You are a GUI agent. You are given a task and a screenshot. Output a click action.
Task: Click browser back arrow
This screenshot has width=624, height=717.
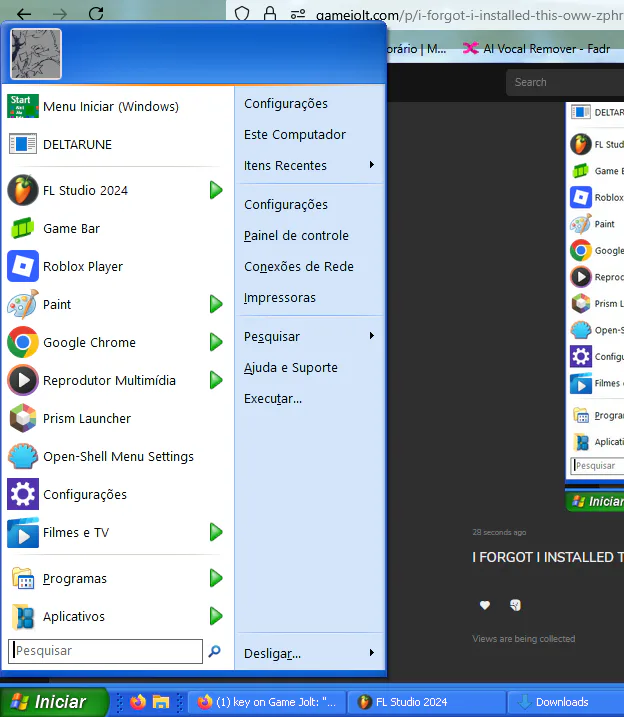[x=24, y=14]
